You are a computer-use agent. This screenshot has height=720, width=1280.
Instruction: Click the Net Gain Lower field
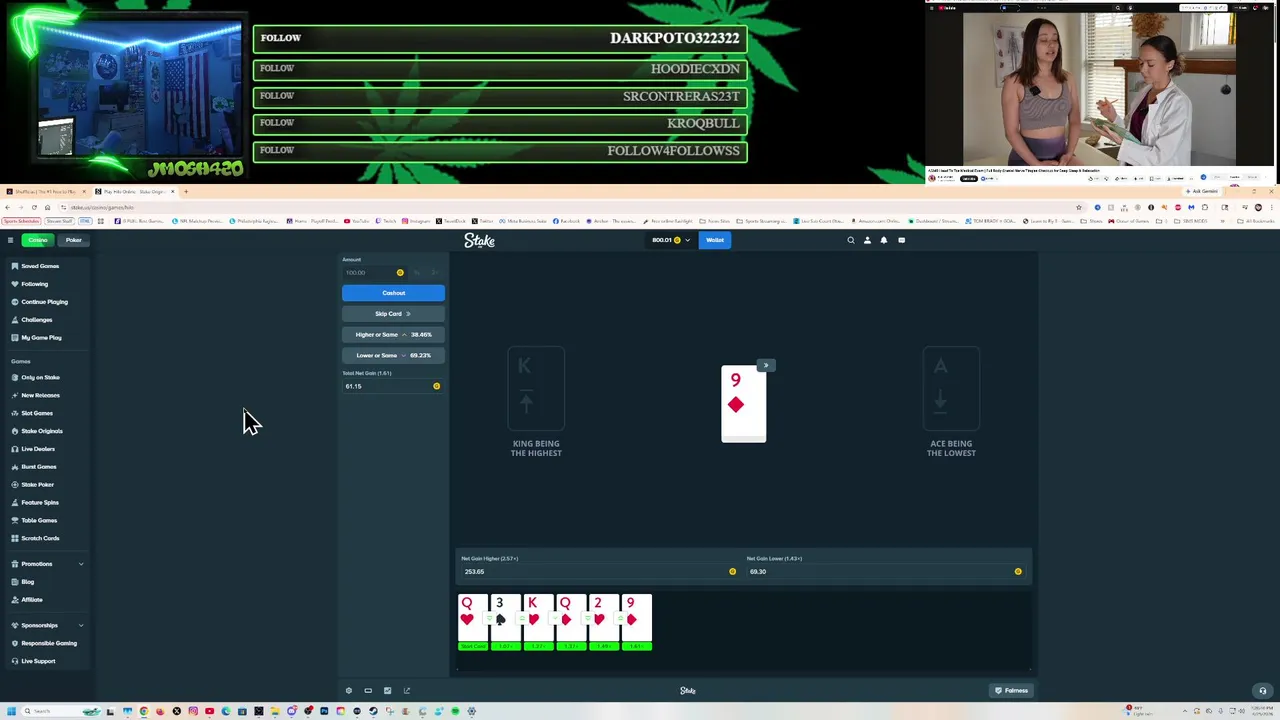point(884,572)
